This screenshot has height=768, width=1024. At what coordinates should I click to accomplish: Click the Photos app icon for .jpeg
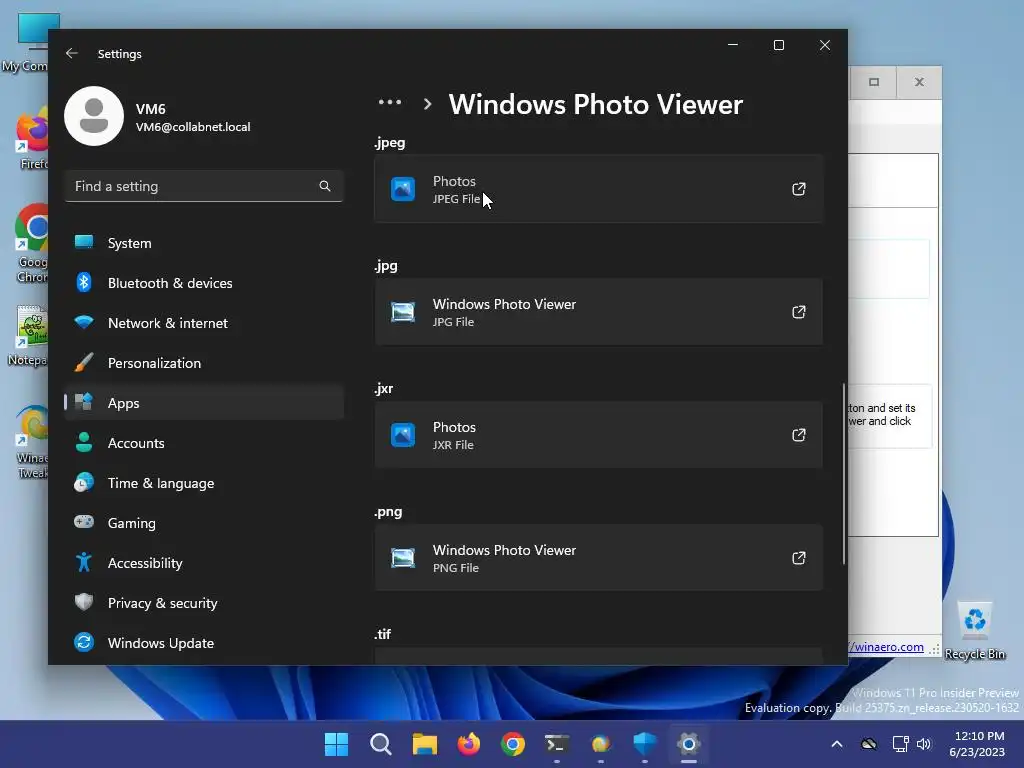[x=403, y=189]
